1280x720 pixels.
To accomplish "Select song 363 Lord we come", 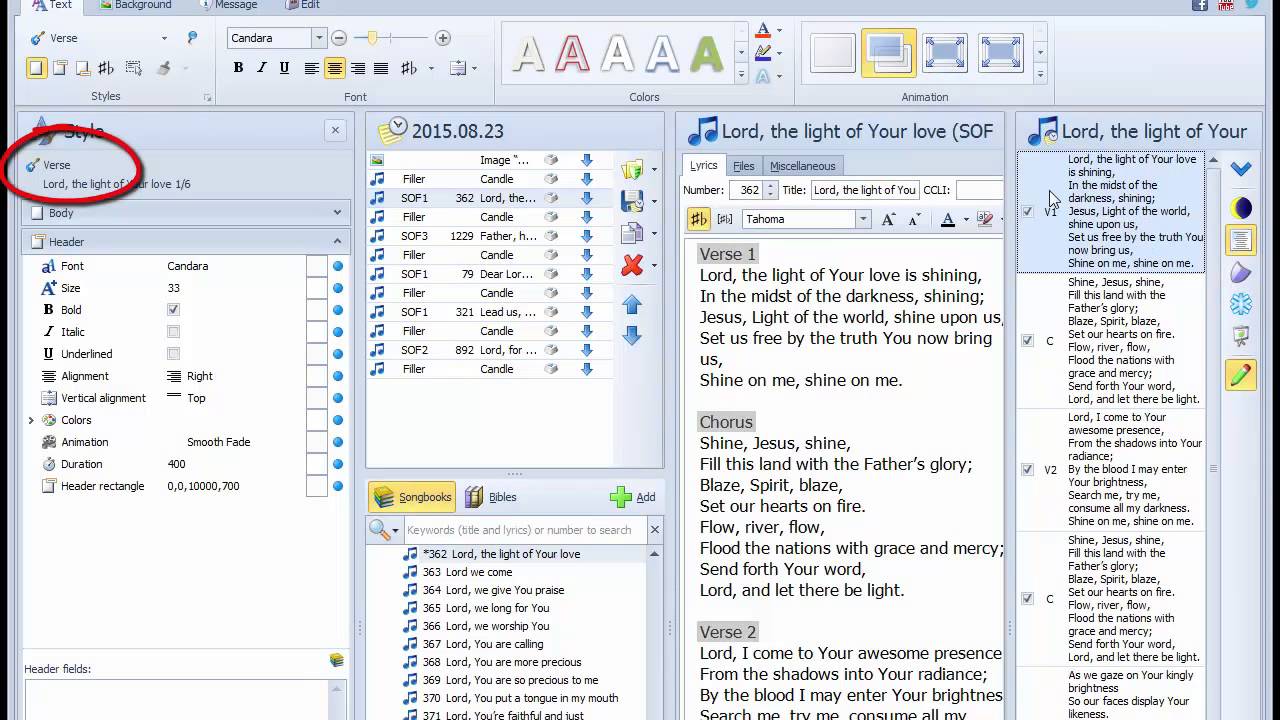I will click(x=467, y=572).
